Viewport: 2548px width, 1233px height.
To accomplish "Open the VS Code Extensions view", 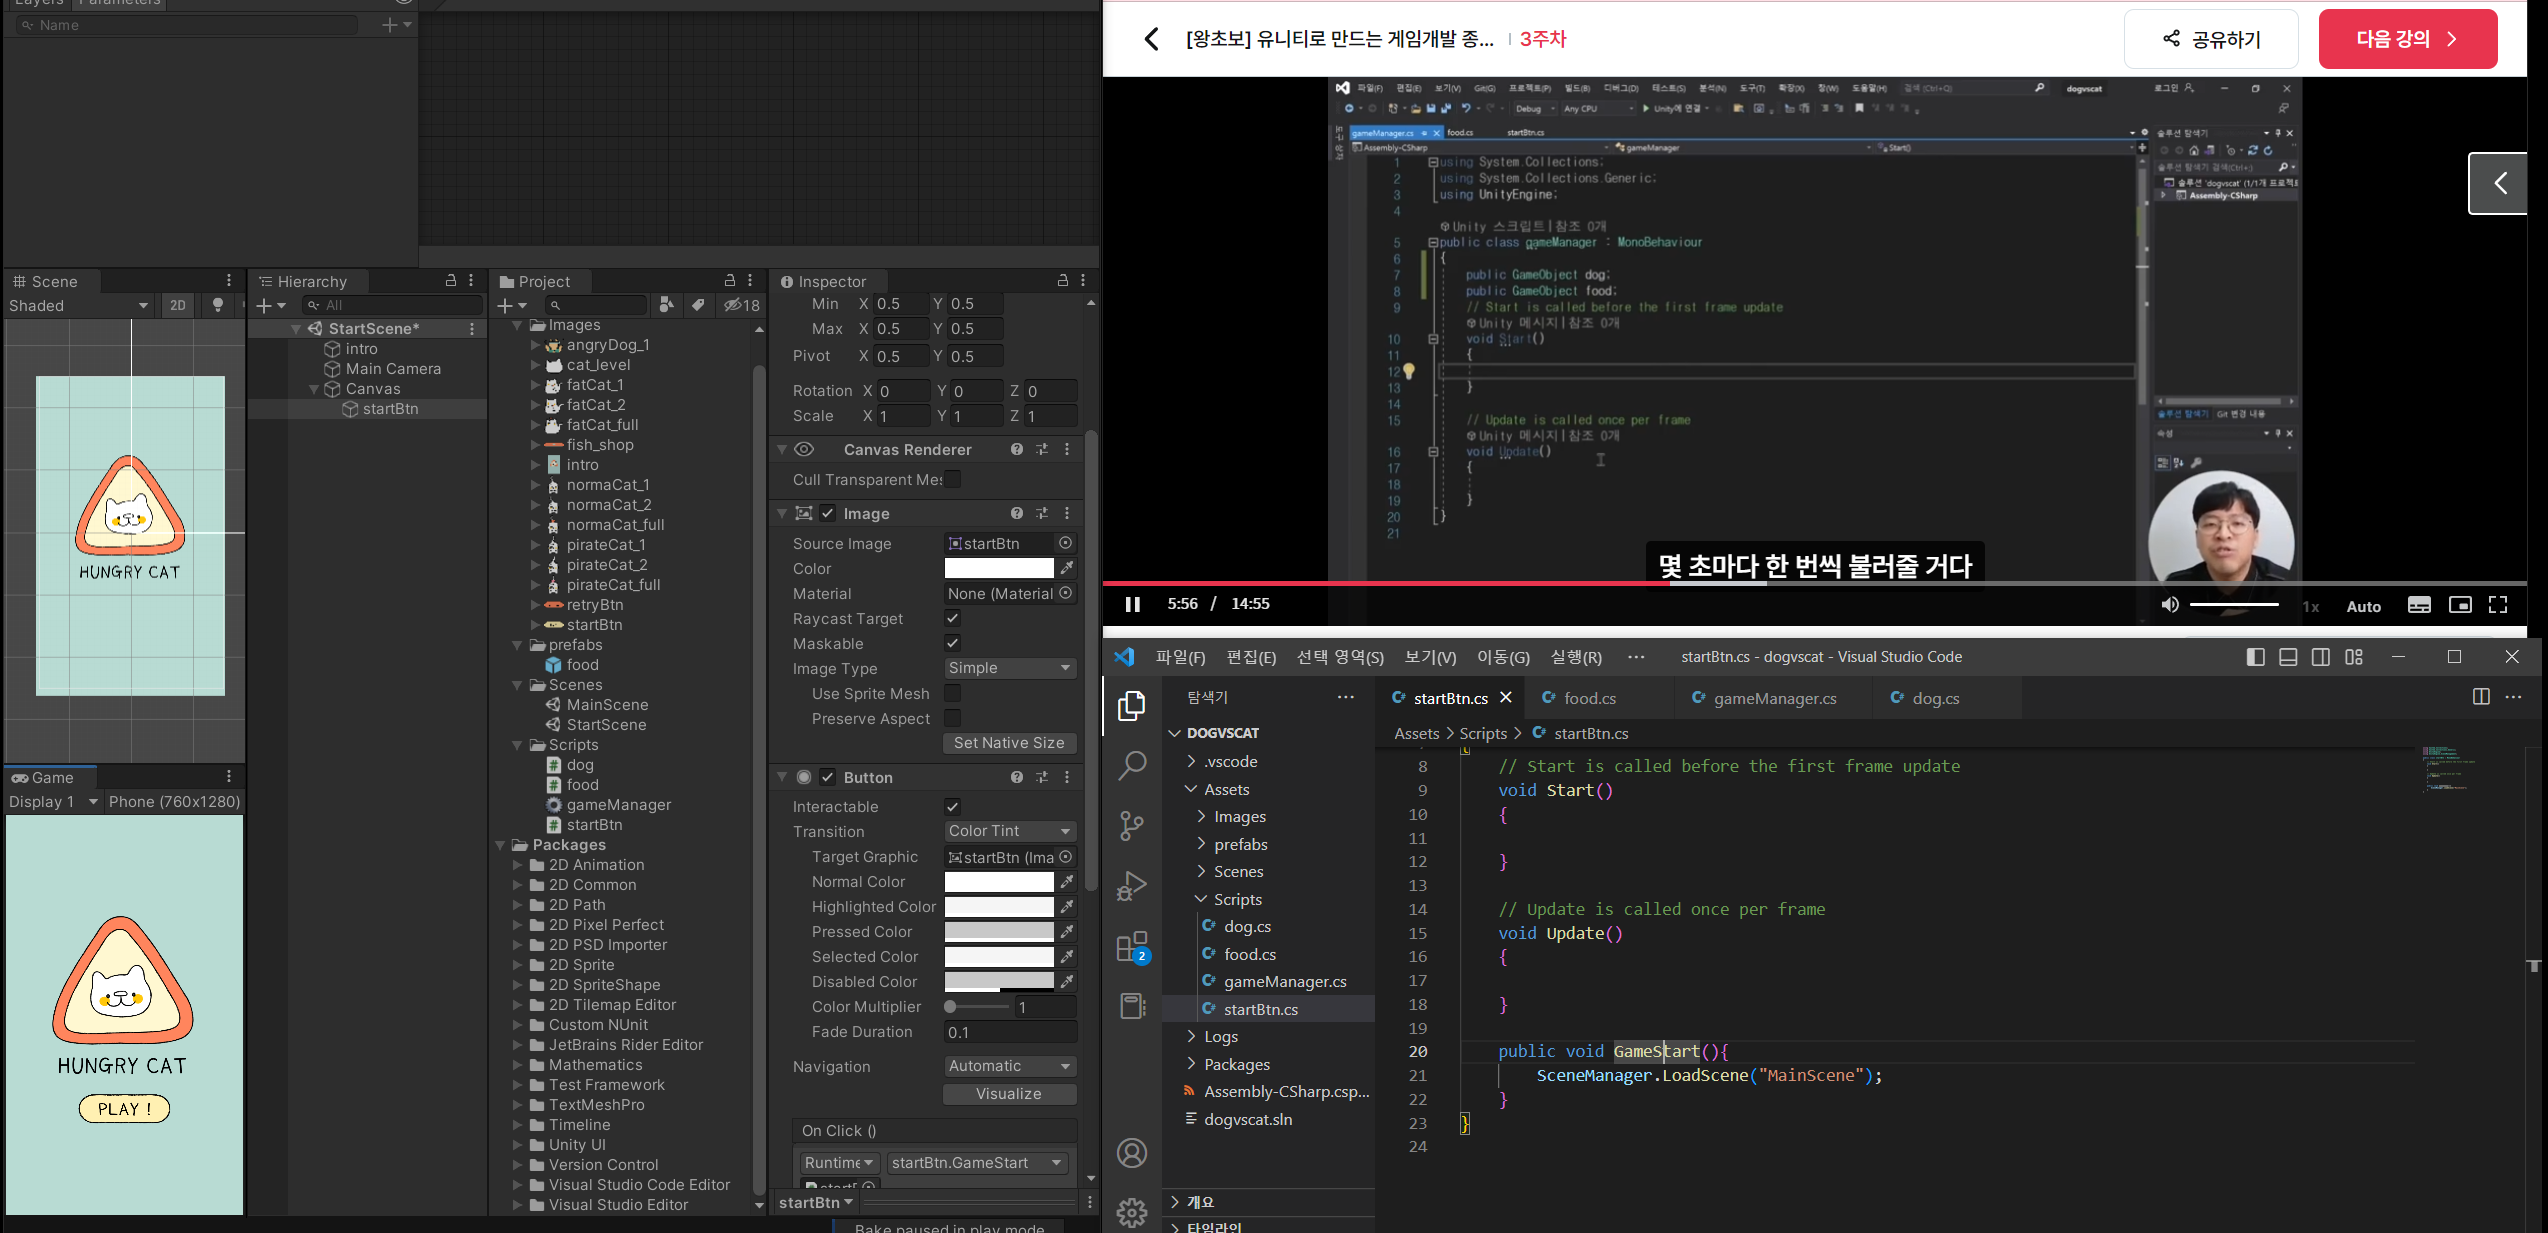I will [1132, 946].
